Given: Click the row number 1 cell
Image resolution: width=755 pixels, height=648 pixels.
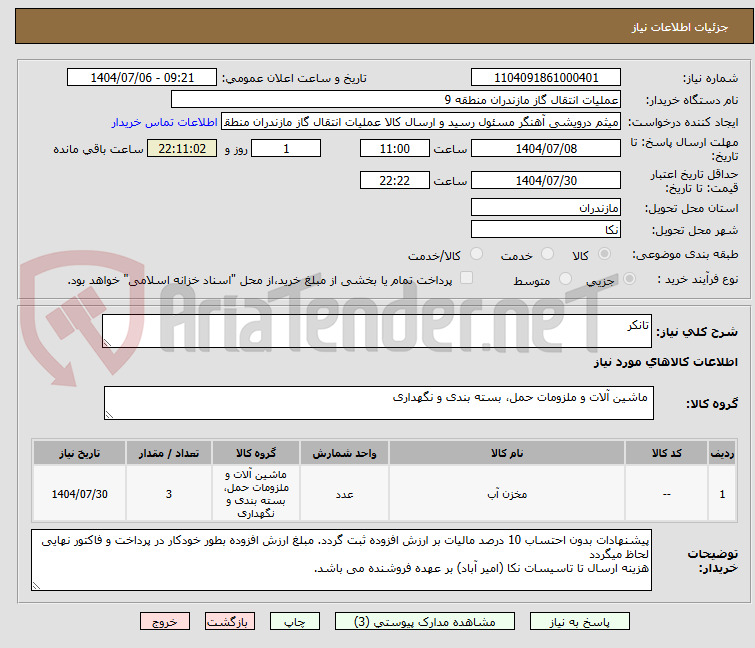Looking at the screenshot, I should [722, 494].
